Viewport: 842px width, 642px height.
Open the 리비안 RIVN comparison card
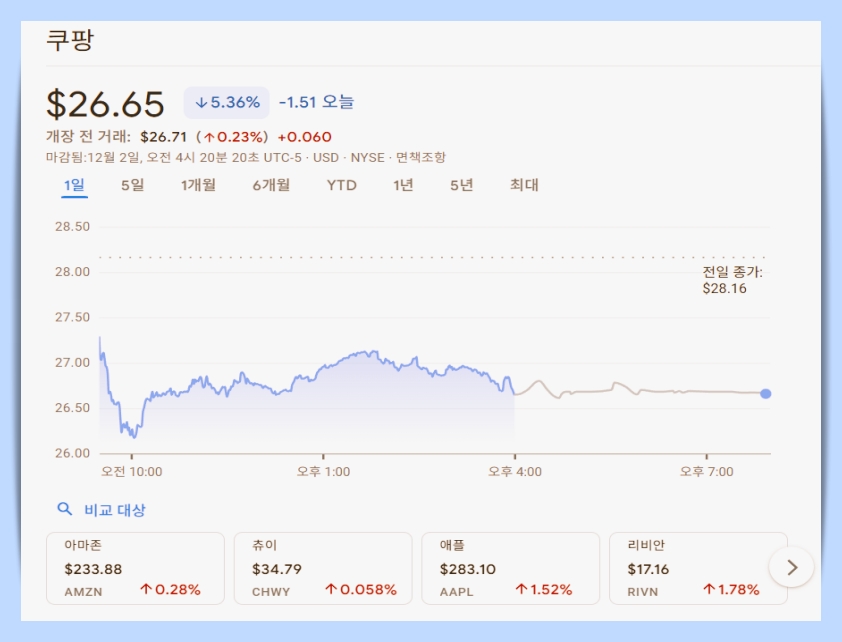pyautogui.click(x=698, y=568)
